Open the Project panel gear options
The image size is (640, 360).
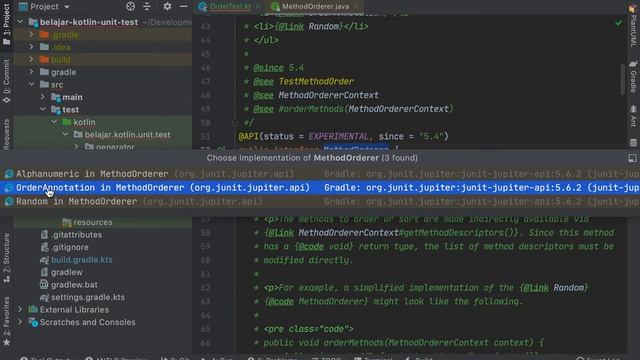tap(167, 6)
